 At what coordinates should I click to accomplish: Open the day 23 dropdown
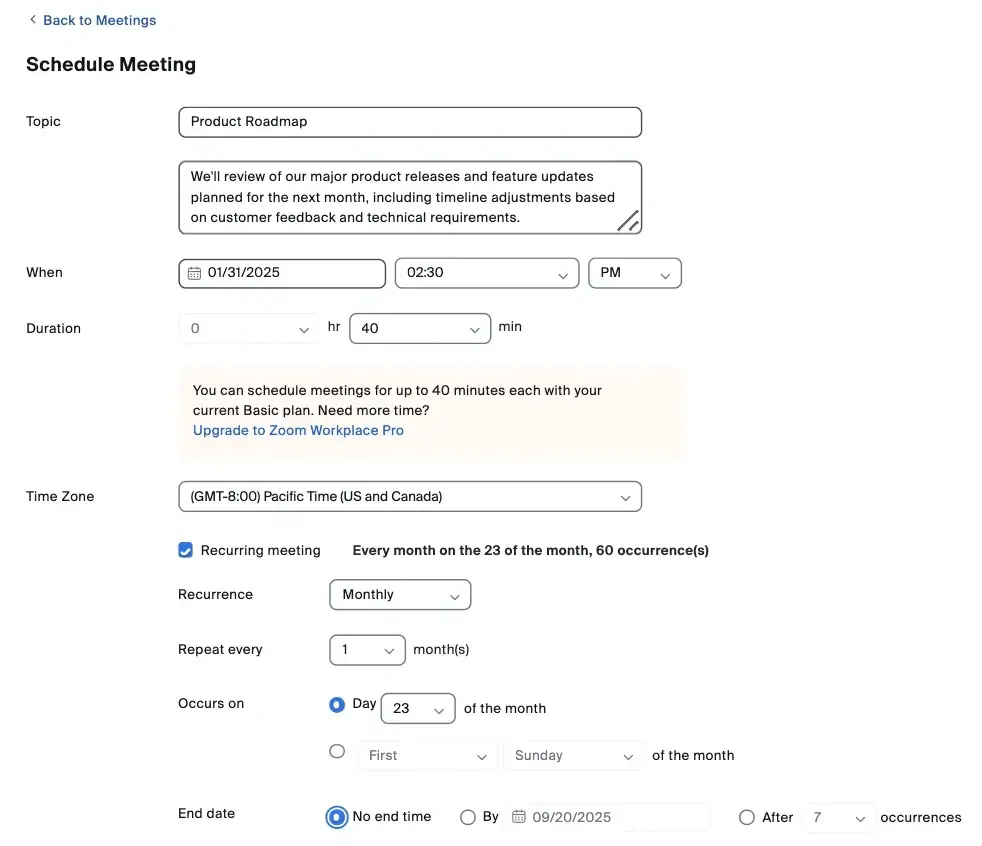(x=418, y=708)
